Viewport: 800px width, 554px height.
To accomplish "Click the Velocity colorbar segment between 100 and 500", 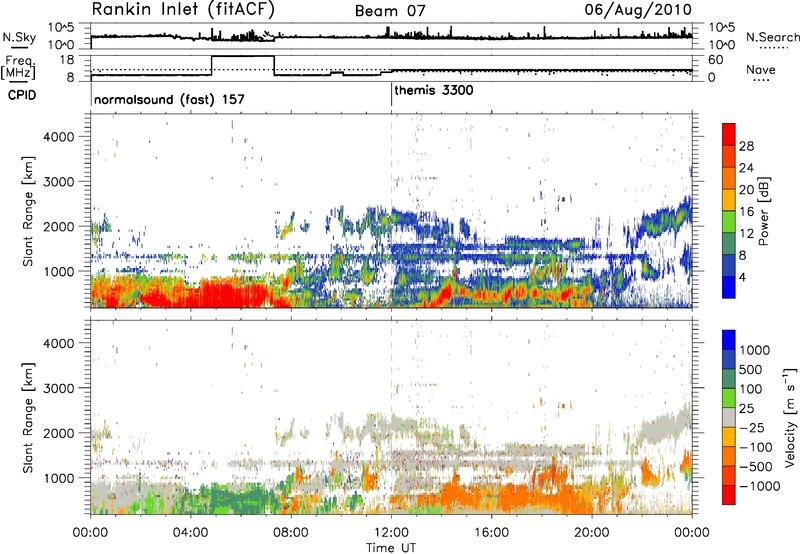I will pos(729,379).
